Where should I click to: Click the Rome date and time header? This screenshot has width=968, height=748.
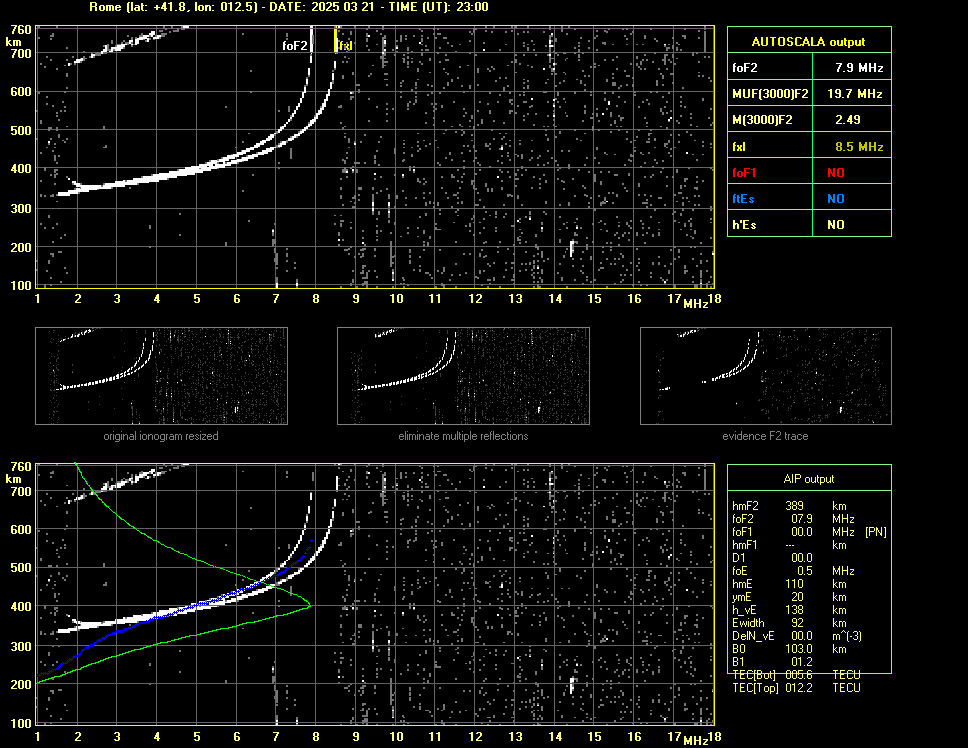[289, 7]
